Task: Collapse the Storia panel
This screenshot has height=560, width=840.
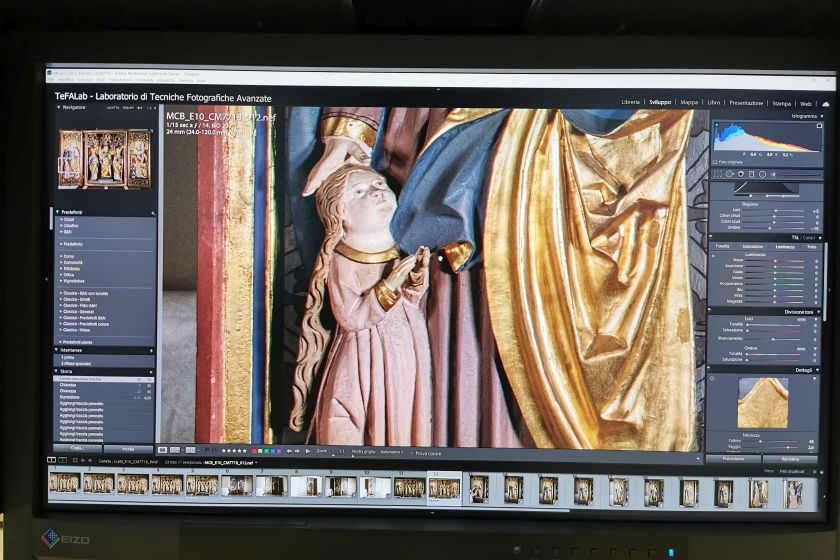Action: [56, 371]
